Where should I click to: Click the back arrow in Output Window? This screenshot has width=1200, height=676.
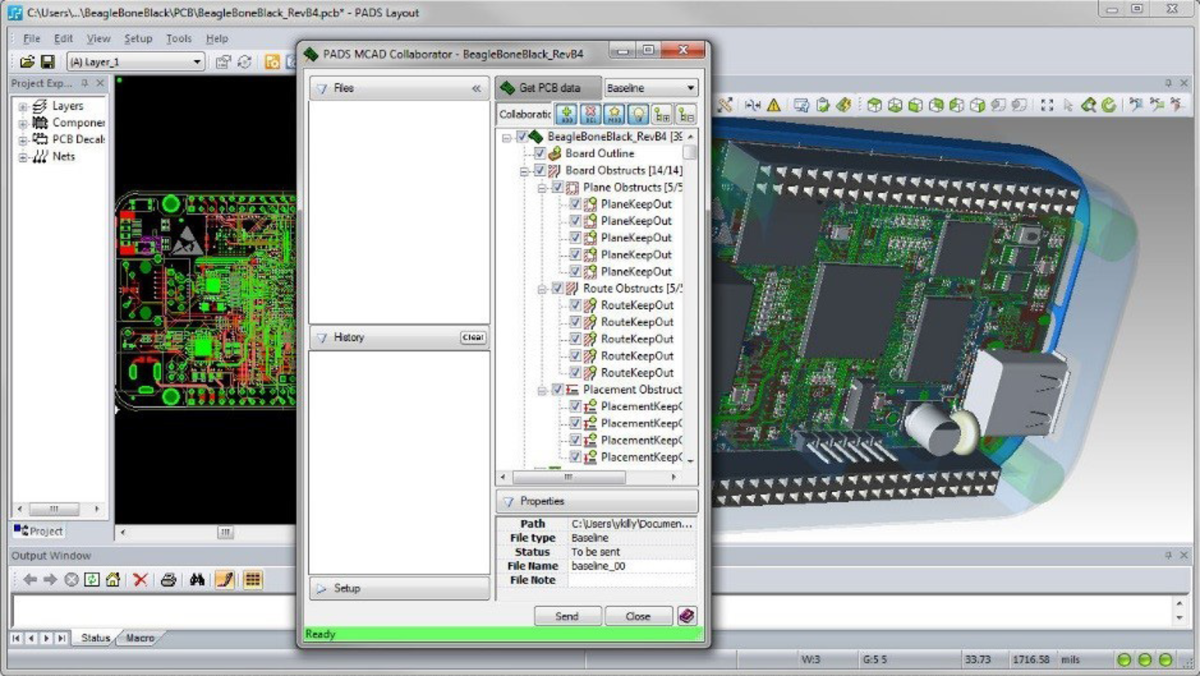point(30,579)
